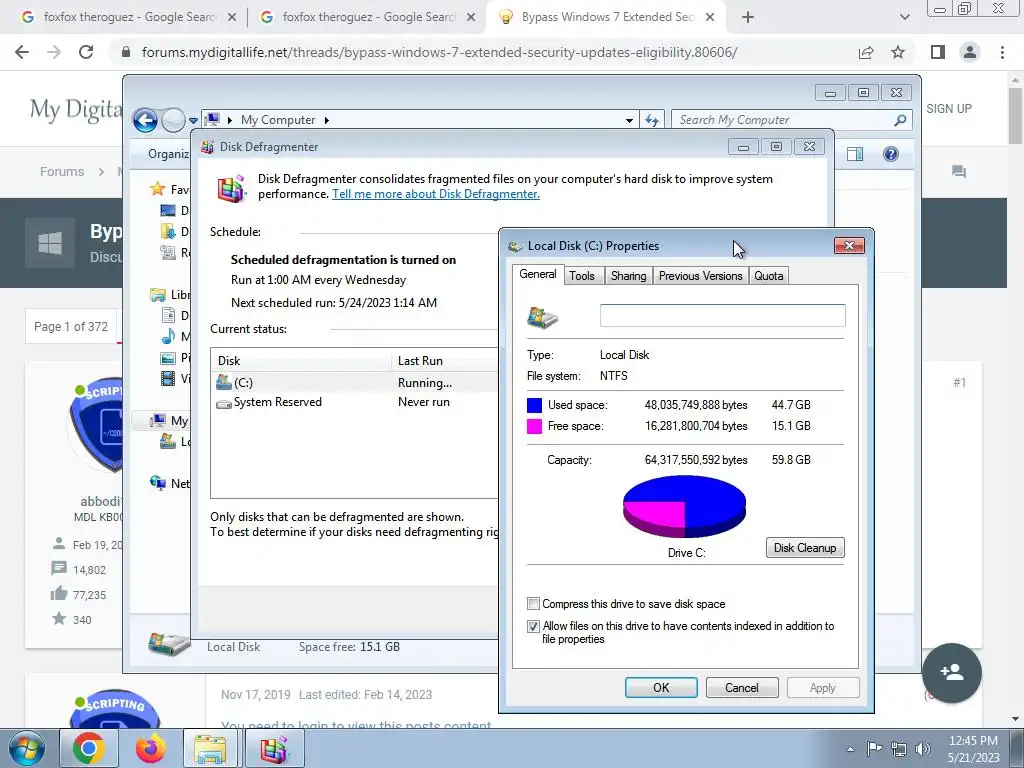The width and height of the screenshot is (1024, 768).
Task: Switch to first foxfox theroguez tab
Action: click(129, 17)
